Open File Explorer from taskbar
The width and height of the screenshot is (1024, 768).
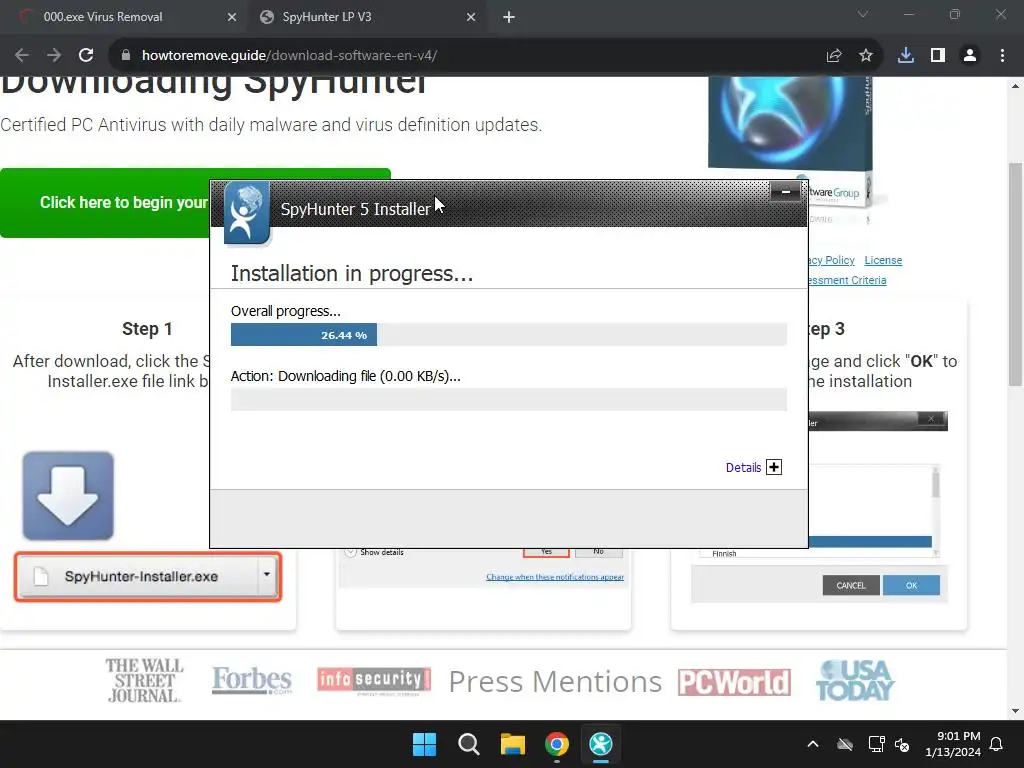tap(513, 744)
